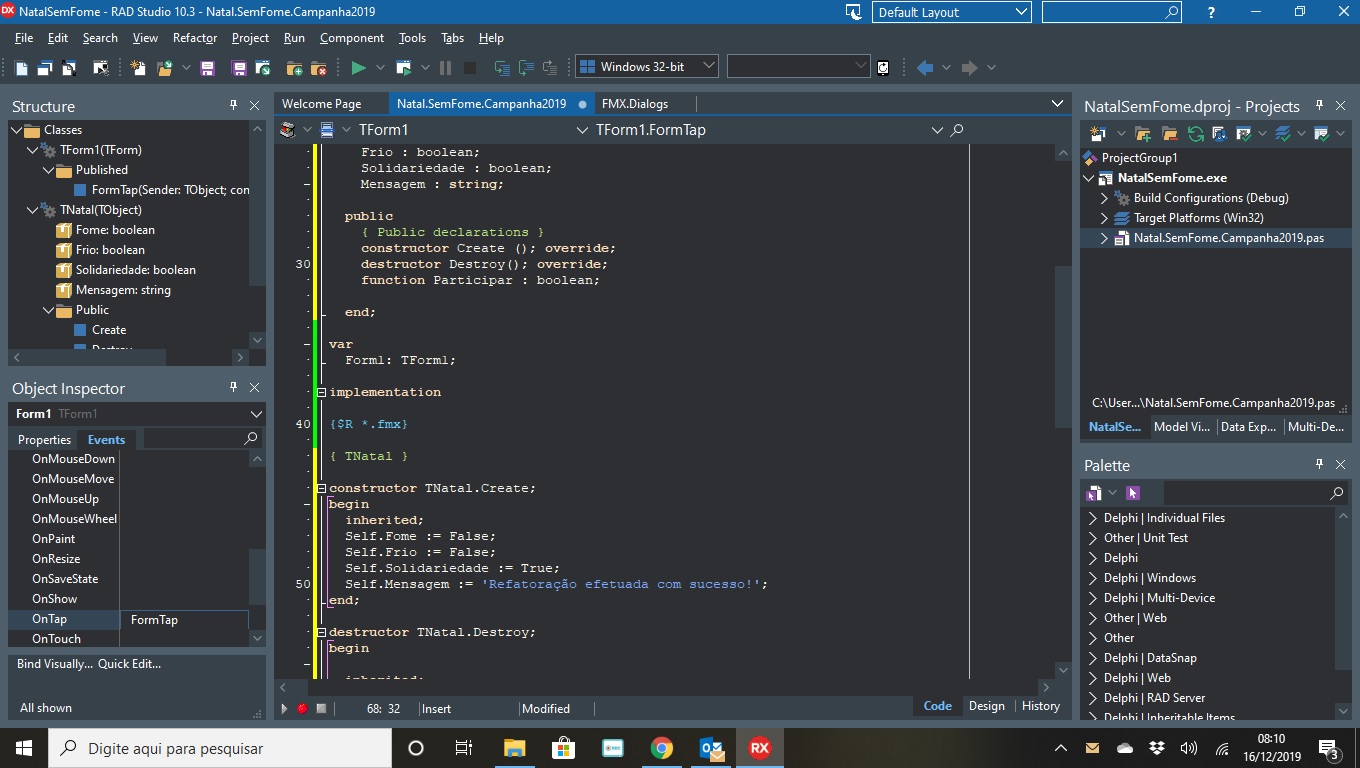Click Remove File from Project icon
The width and height of the screenshot is (1360, 768).
point(319,67)
